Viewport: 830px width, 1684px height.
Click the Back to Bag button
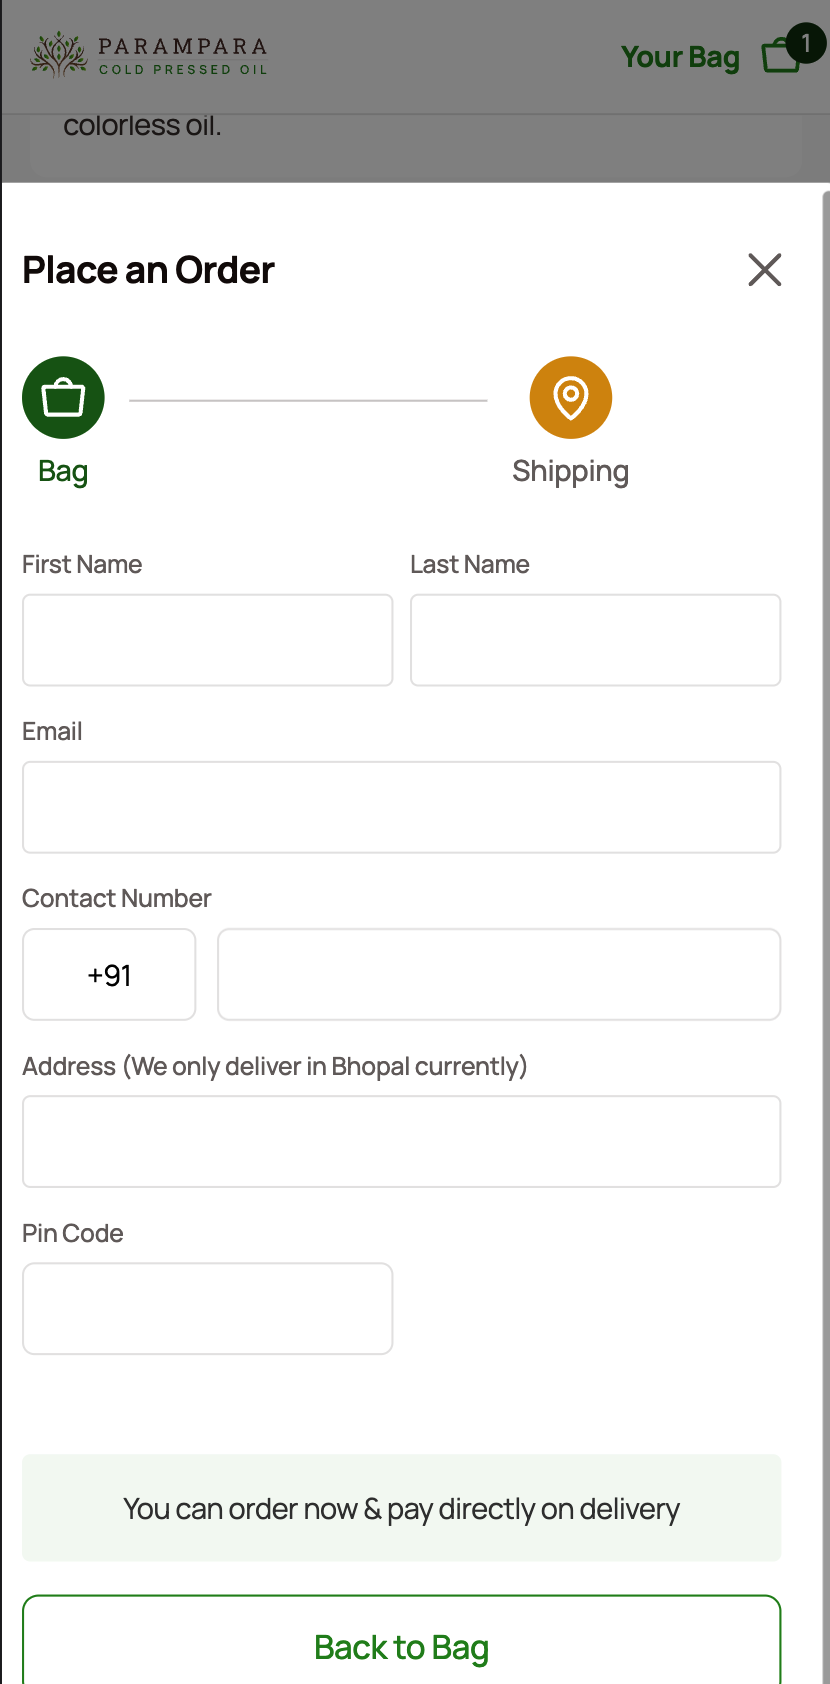click(x=402, y=1642)
